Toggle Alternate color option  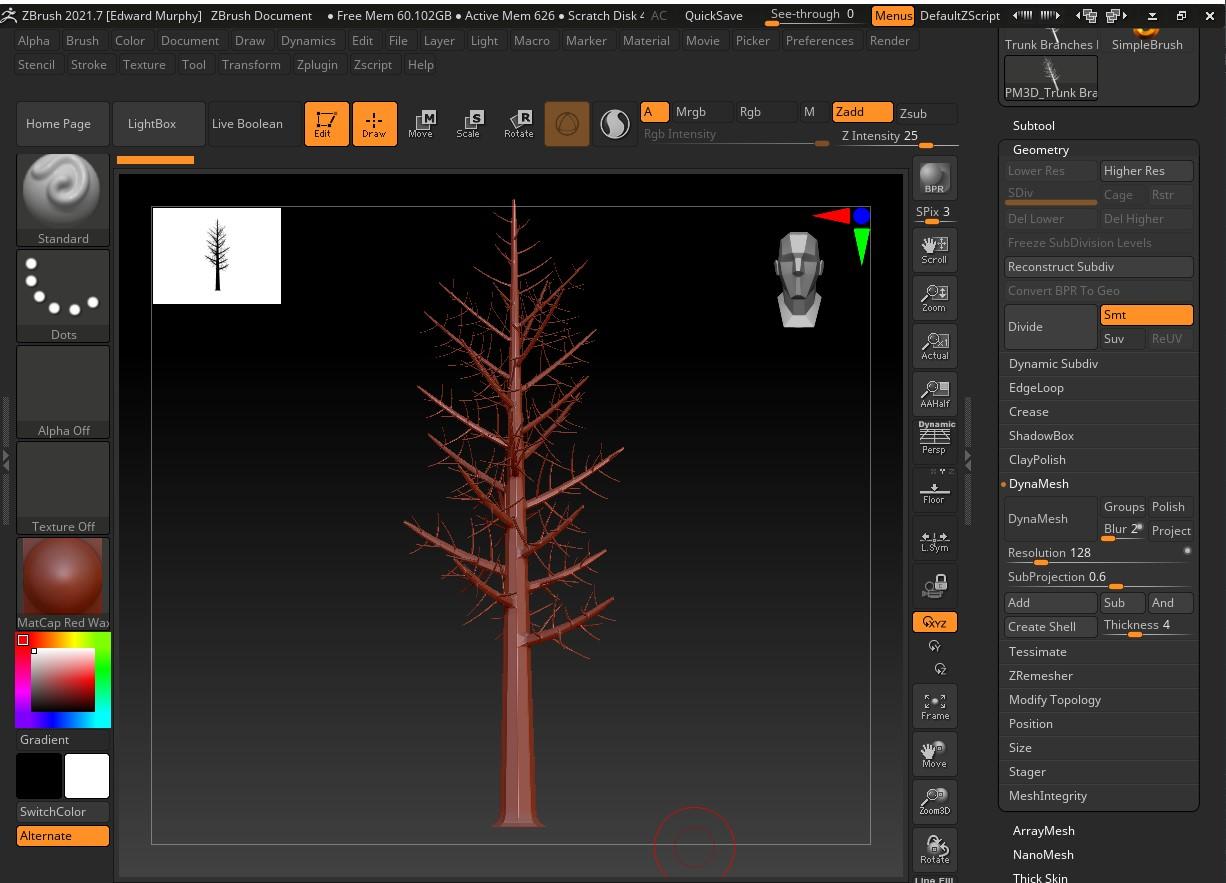(63, 836)
